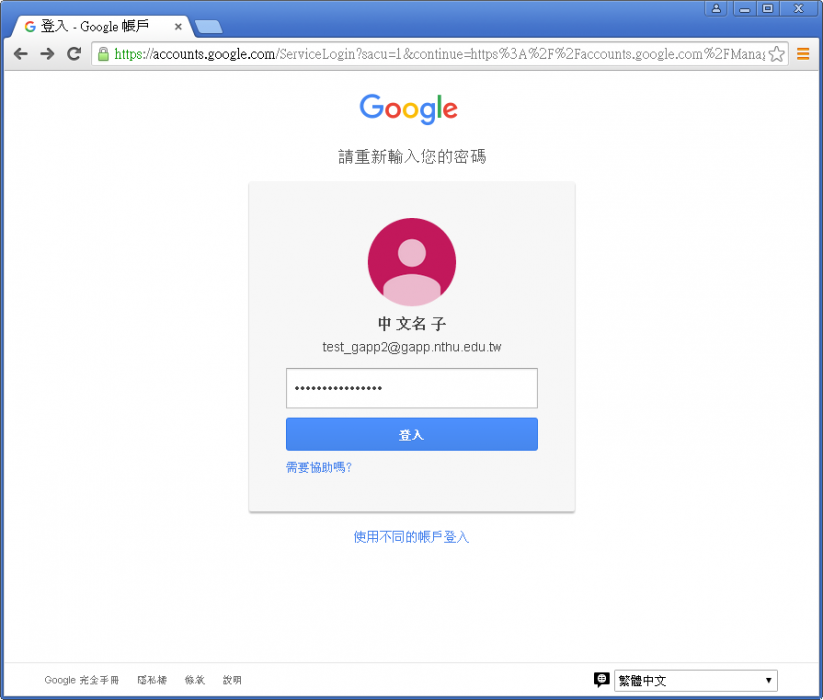Screen dimensions: 823x700
Task: Click the address bar URL
Action: (x=439, y=54)
